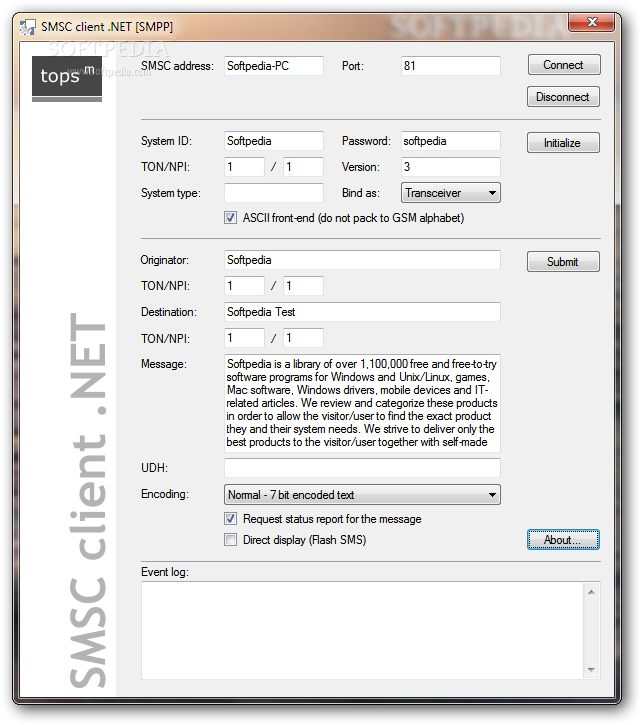Click the Destination field with Softpedia Test
642x725 pixels.
[362, 312]
